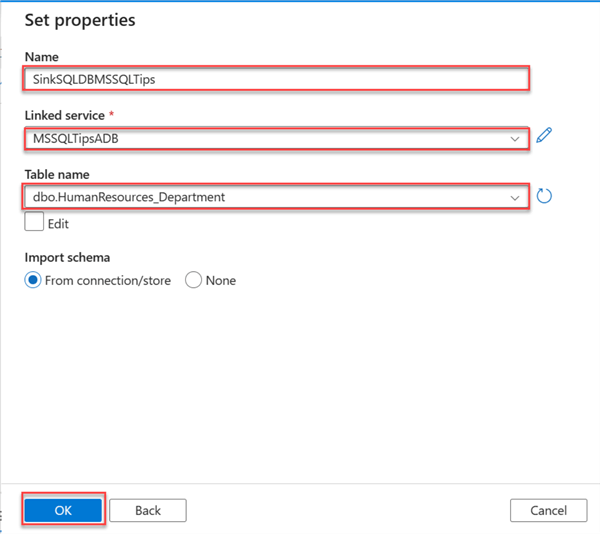
Task: Click the Table name label
Action: [57, 174]
